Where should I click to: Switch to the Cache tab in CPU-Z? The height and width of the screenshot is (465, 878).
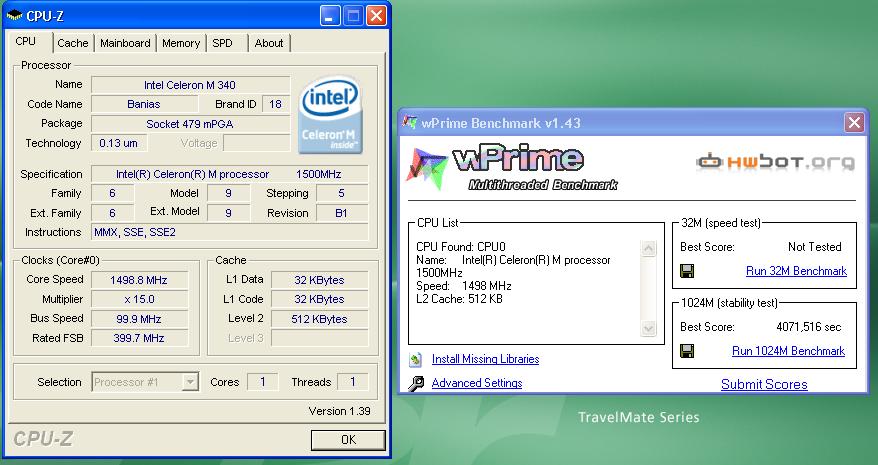[x=73, y=43]
